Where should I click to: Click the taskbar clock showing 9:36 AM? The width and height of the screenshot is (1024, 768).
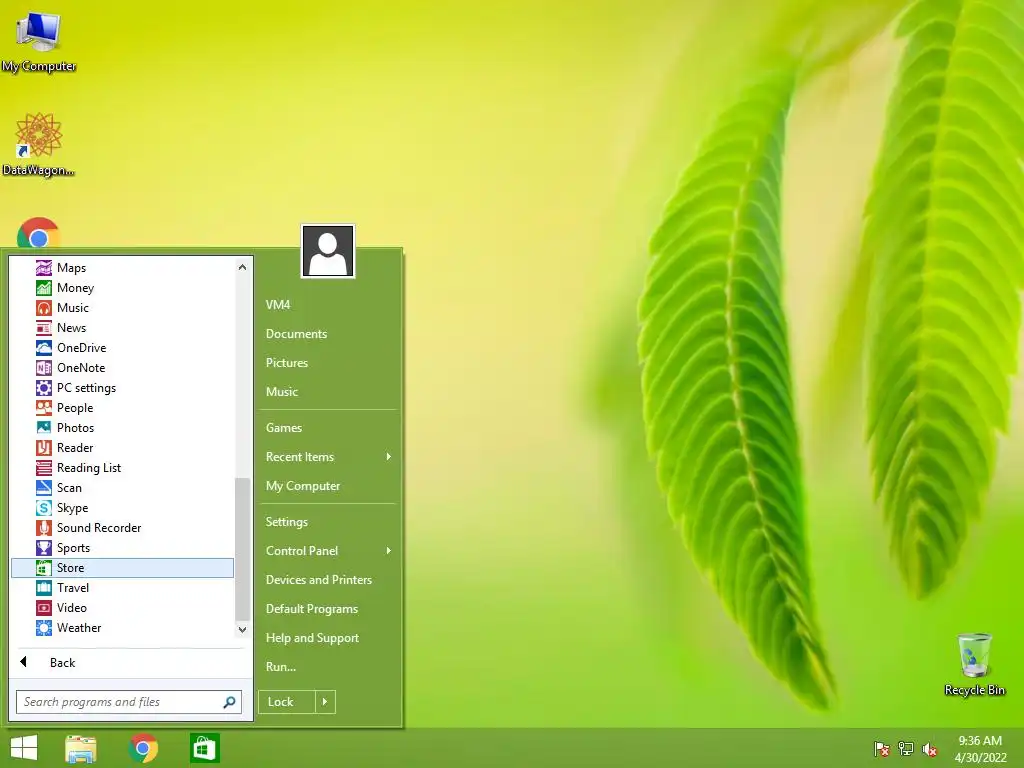pyautogui.click(x=980, y=749)
